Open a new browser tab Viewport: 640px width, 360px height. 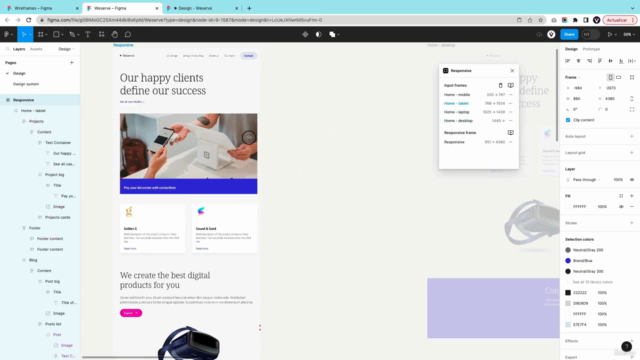tap(249, 8)
